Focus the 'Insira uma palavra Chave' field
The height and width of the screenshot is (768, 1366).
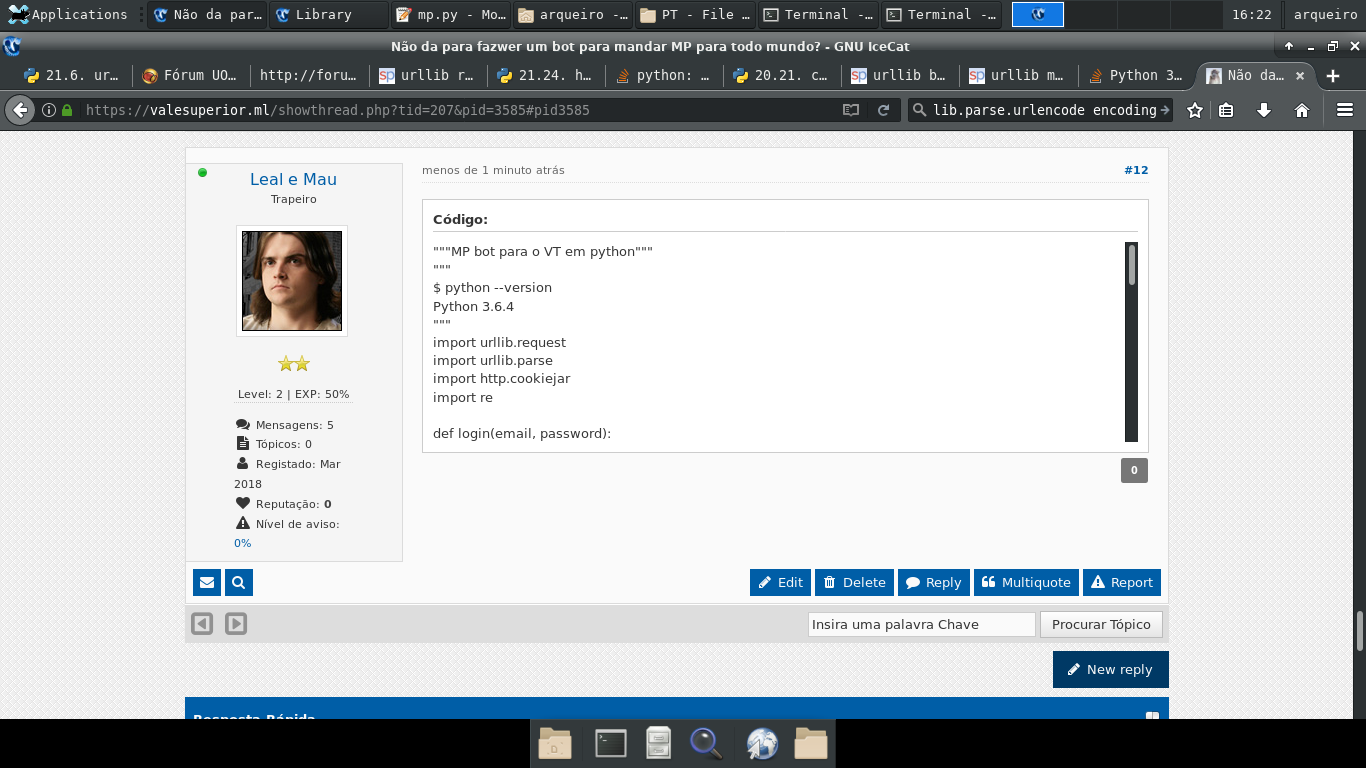pyautogui.click(x=921, y=624)
